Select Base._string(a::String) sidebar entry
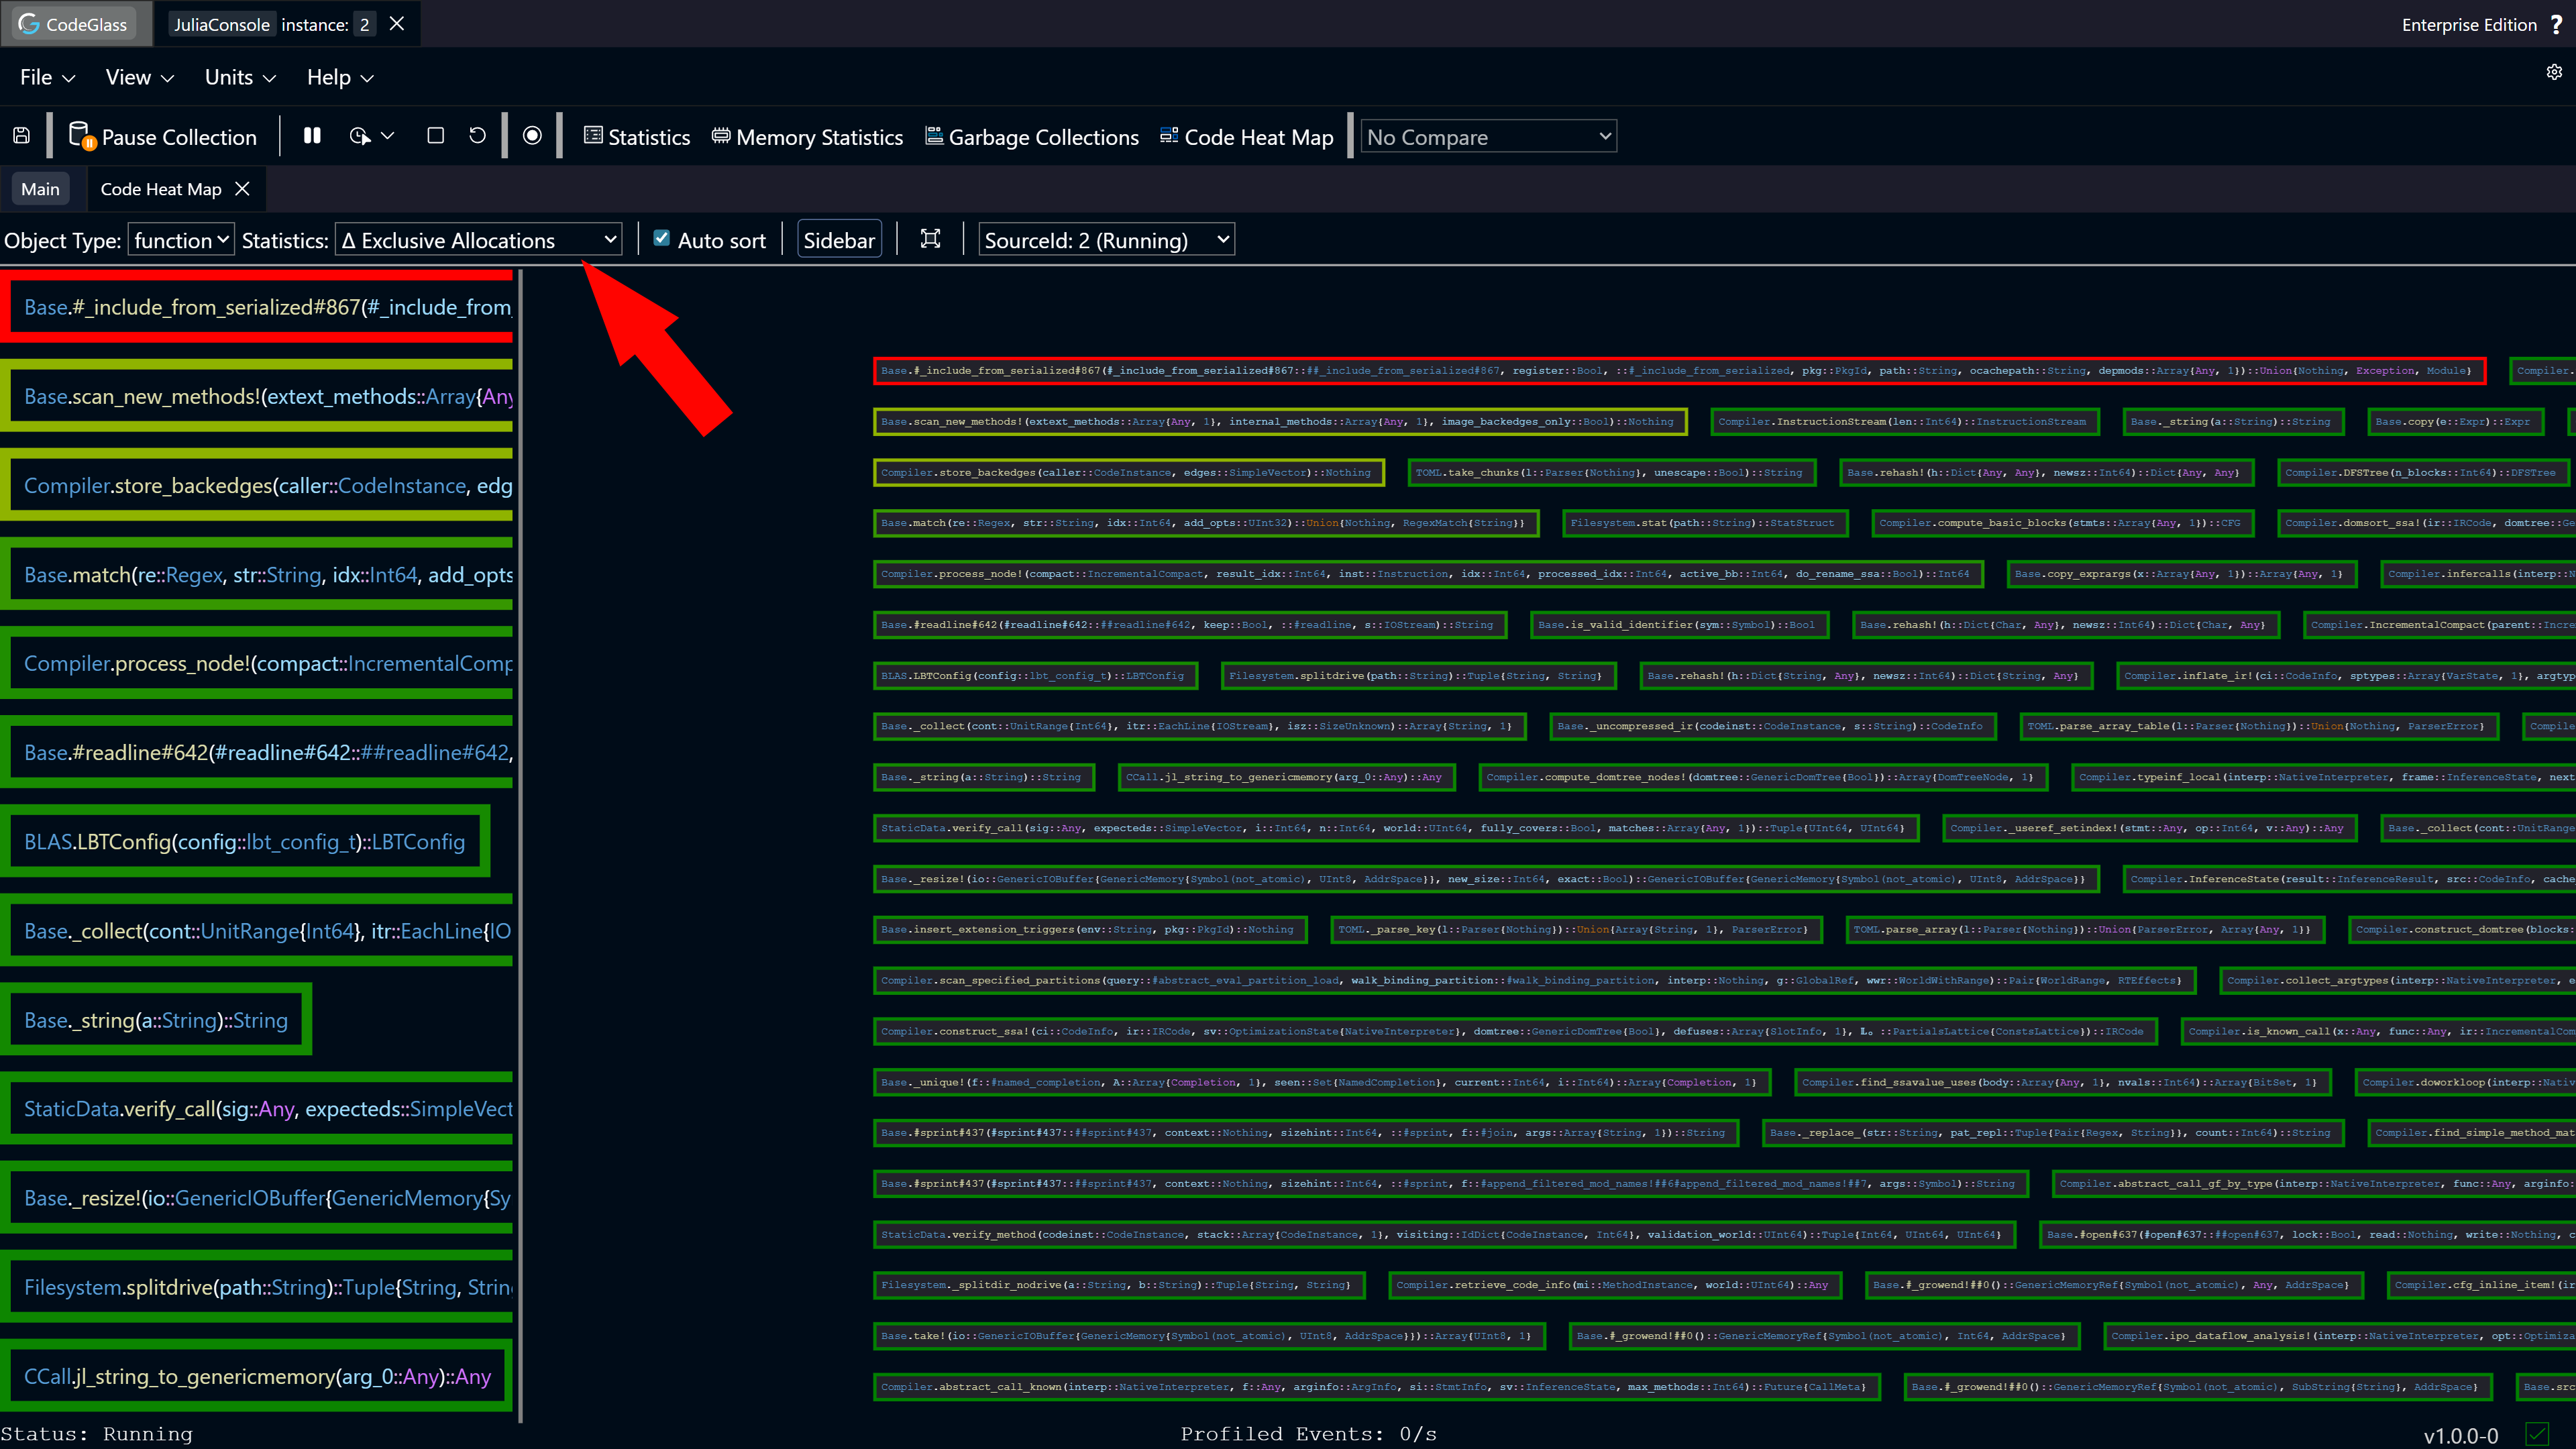 (x=156, y=1020)
